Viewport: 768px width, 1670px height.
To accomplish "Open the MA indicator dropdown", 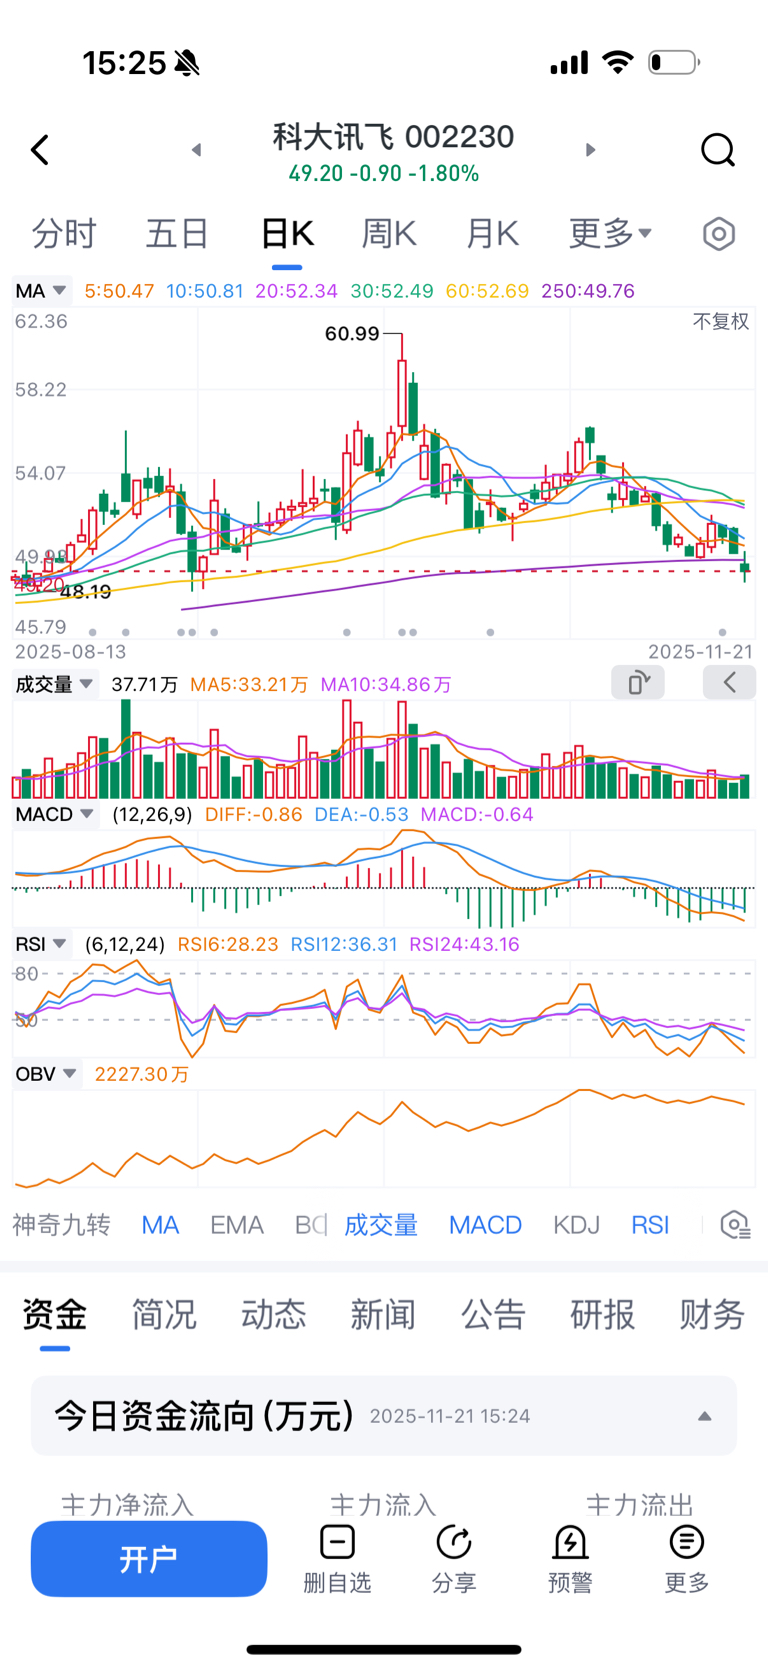I will (41, 291).
